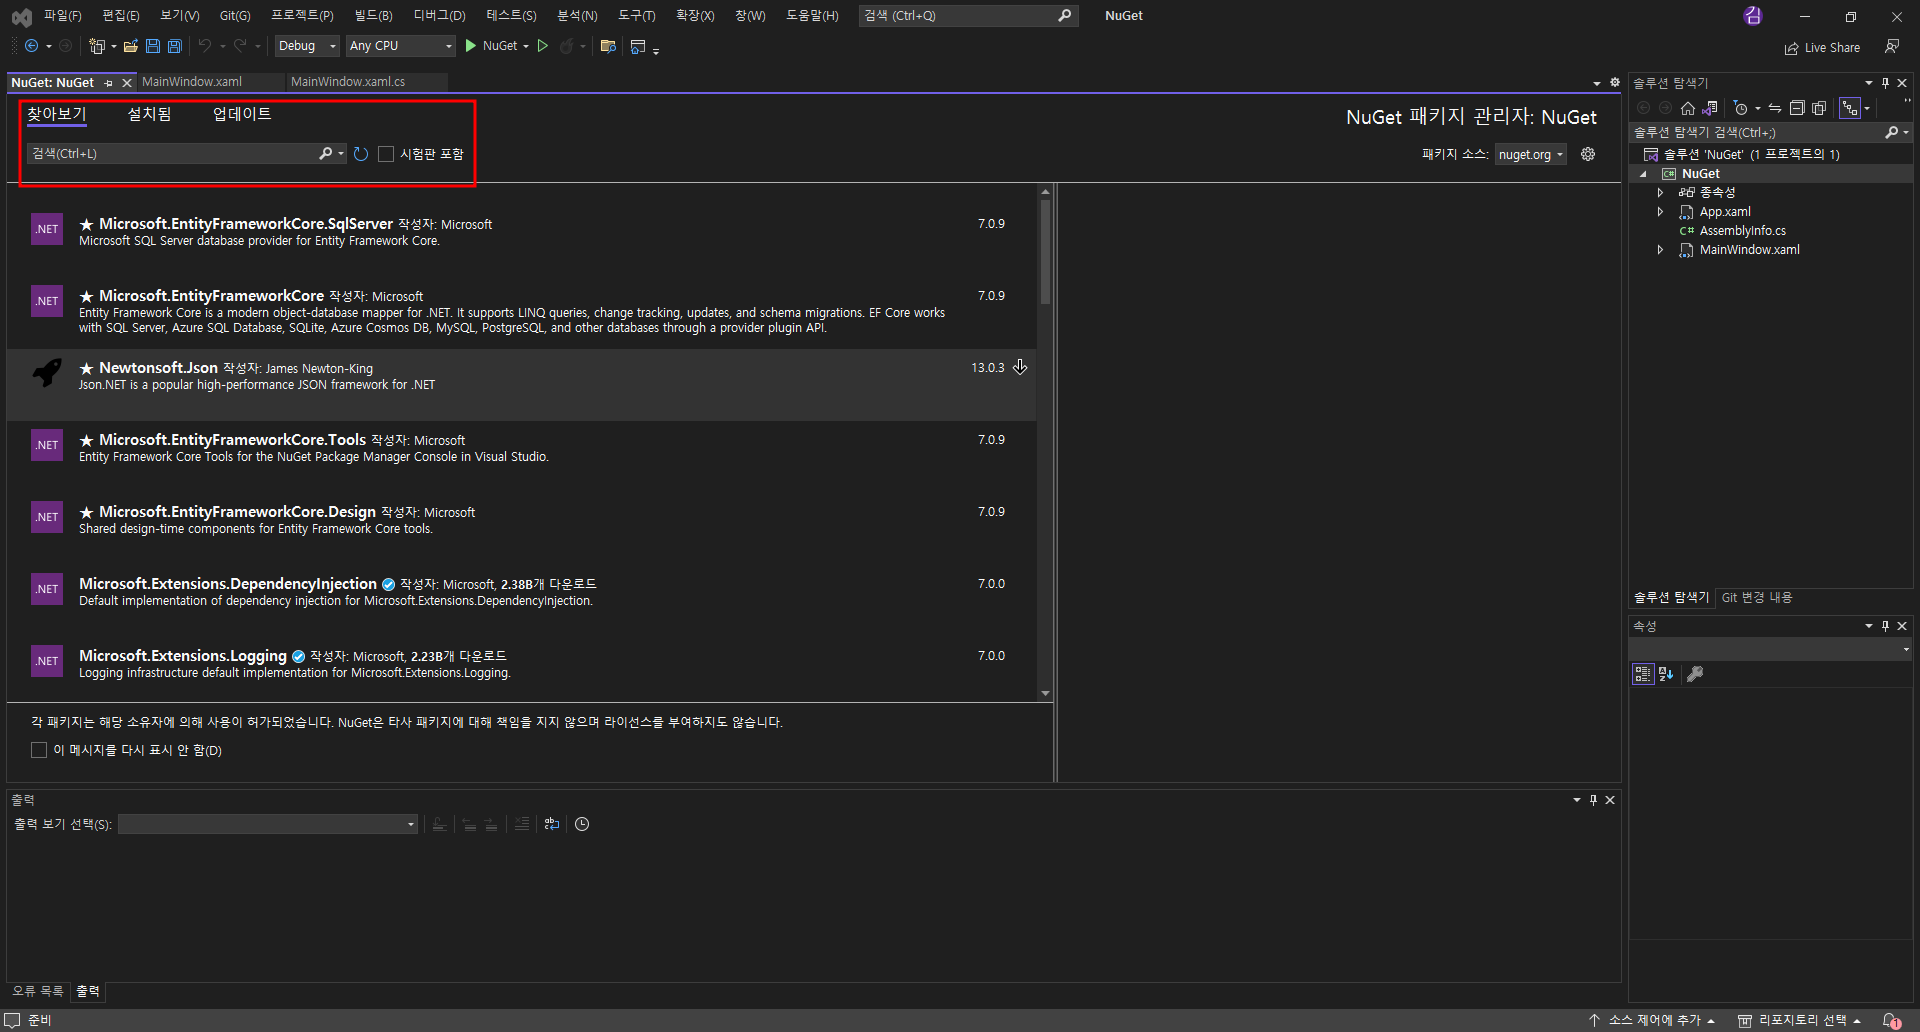The image size is (1920, 1032).
Task: Click the navigate backward arrow in toolbar
Action: coord(32,46)
